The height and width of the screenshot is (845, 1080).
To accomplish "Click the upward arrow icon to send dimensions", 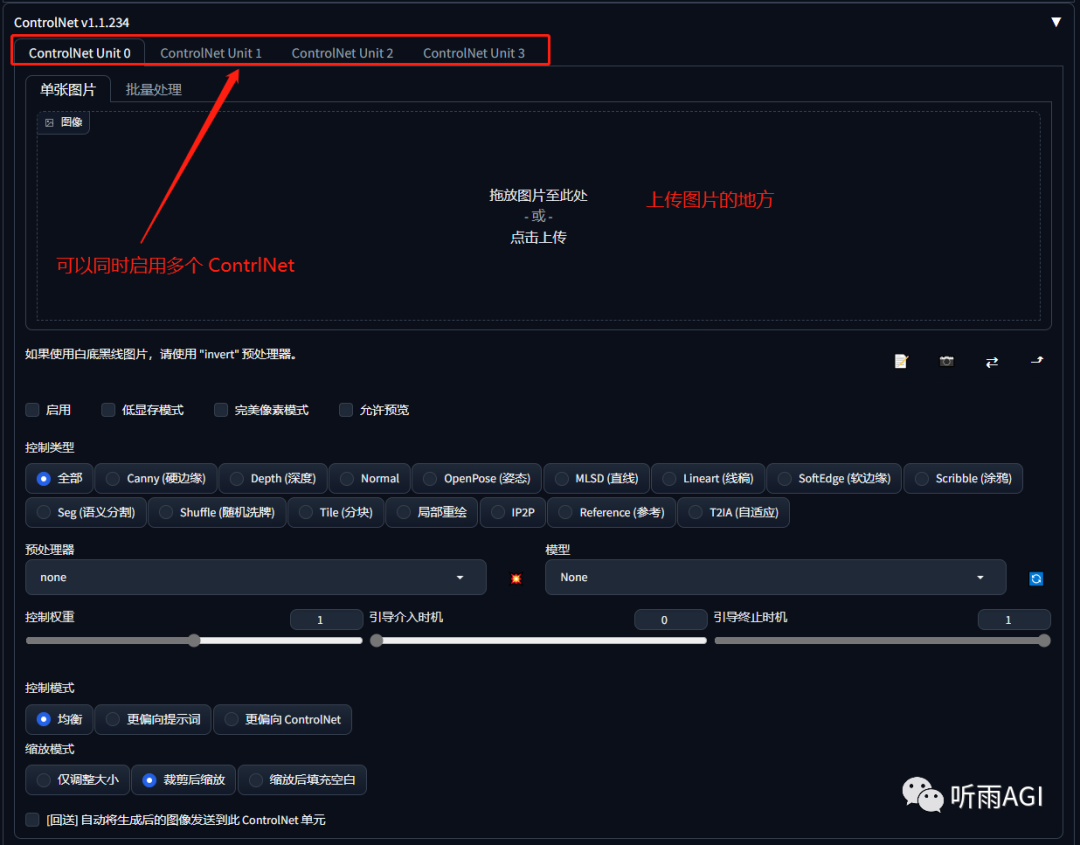I will point(1036,362).
